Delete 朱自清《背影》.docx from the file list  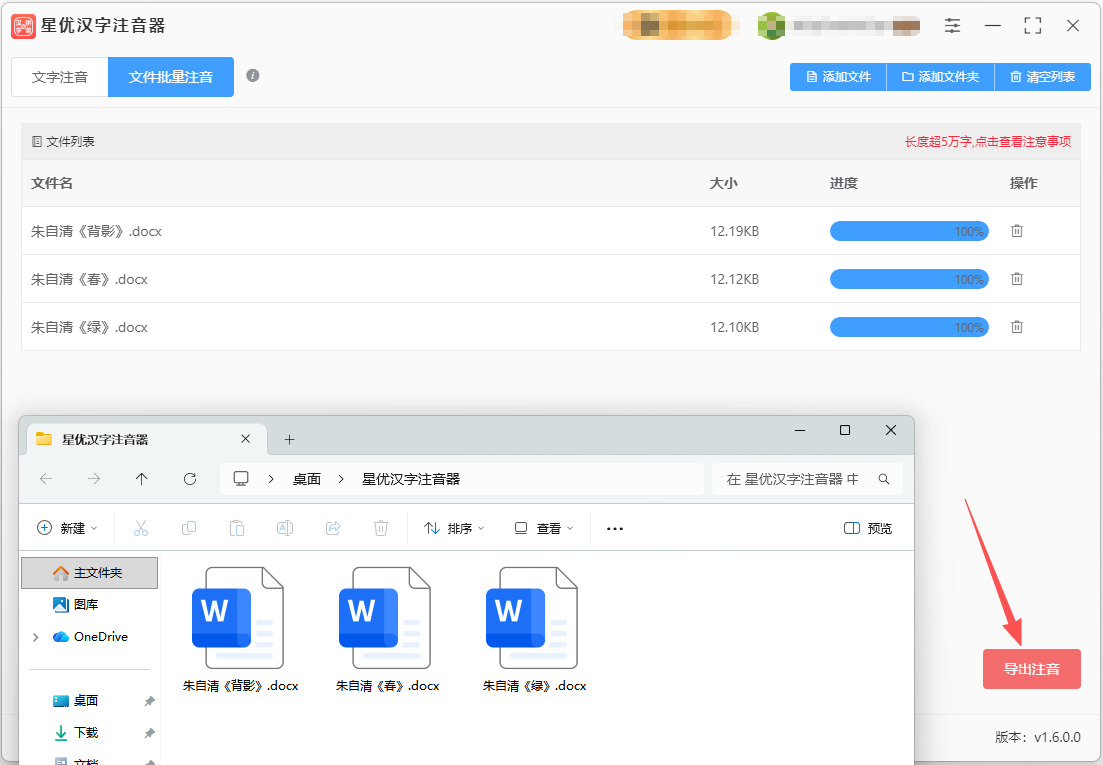pos(1016,231)
